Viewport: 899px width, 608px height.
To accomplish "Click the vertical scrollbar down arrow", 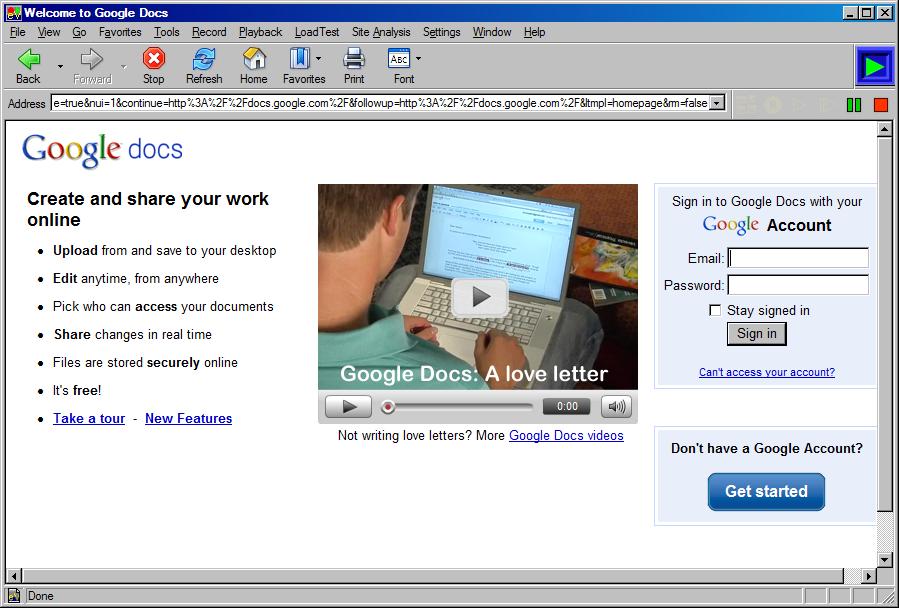I will pyautogui.click(x=885, y=560).
